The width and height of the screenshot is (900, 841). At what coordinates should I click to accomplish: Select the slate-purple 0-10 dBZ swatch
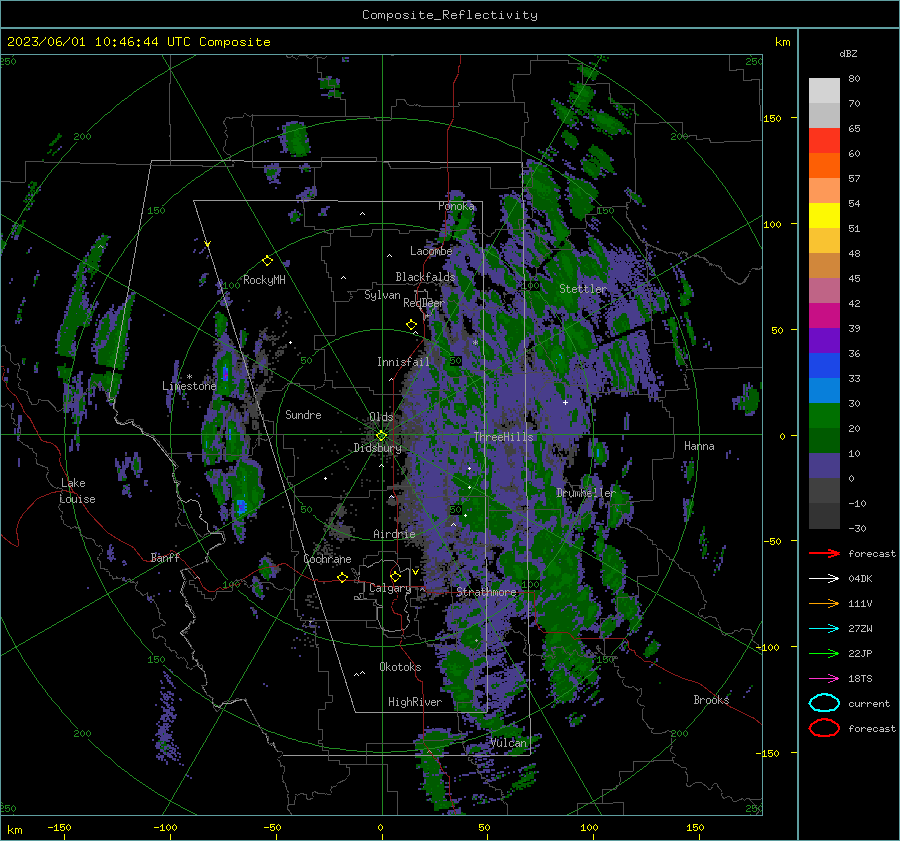(824, 466)
